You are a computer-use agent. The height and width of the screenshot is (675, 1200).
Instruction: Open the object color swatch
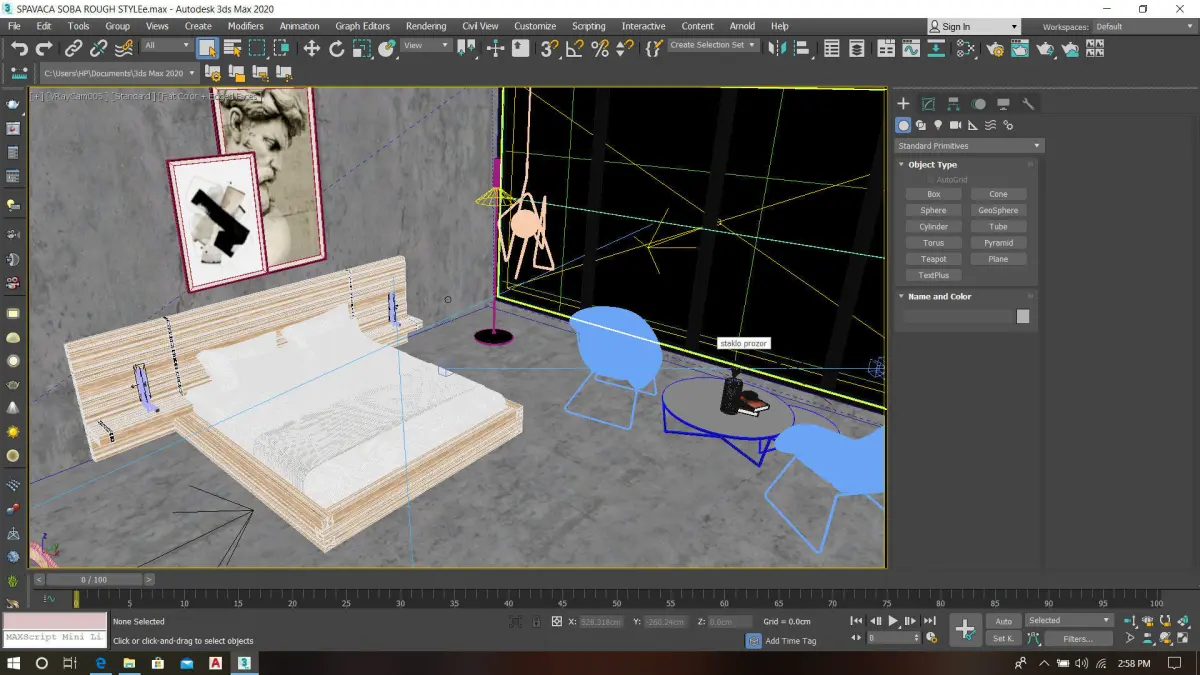(x=1022, y=316)
